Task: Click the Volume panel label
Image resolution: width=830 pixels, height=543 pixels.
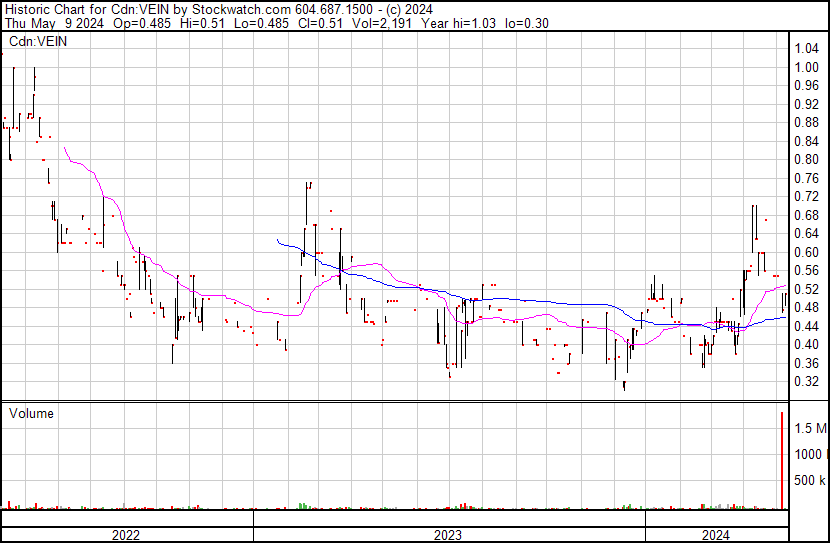Action: [x=31, y=413]
